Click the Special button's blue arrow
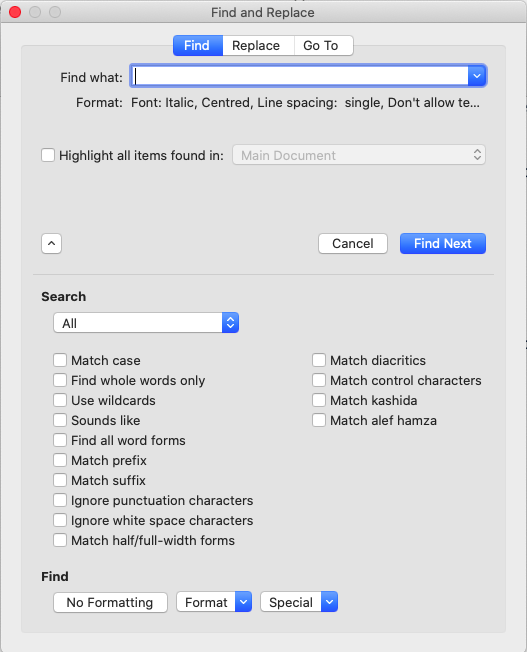 329,602
